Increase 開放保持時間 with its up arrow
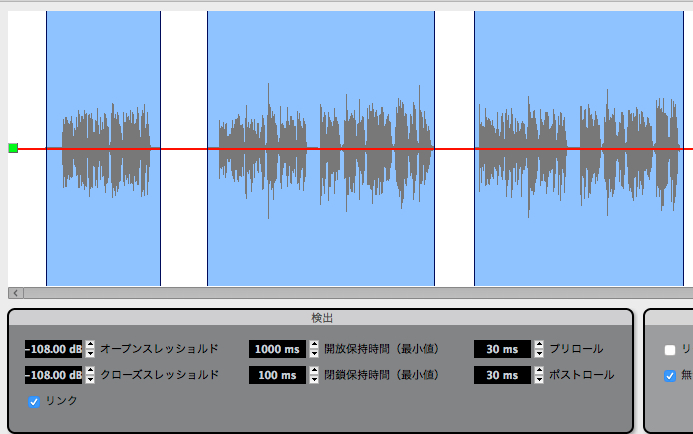693x434 pixels. [314, 345]
